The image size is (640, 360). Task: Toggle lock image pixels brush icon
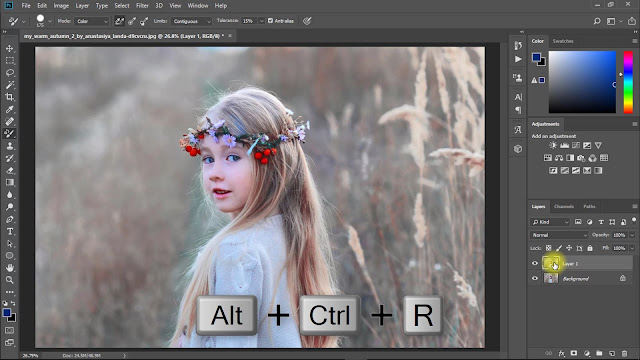coord(559,248)
